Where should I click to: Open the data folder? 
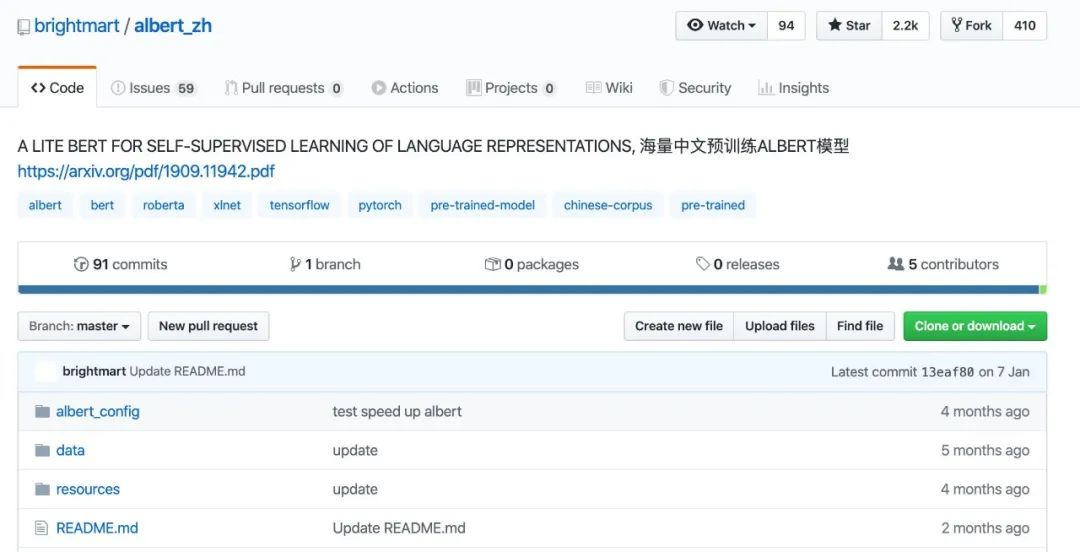tap(70, 450)
